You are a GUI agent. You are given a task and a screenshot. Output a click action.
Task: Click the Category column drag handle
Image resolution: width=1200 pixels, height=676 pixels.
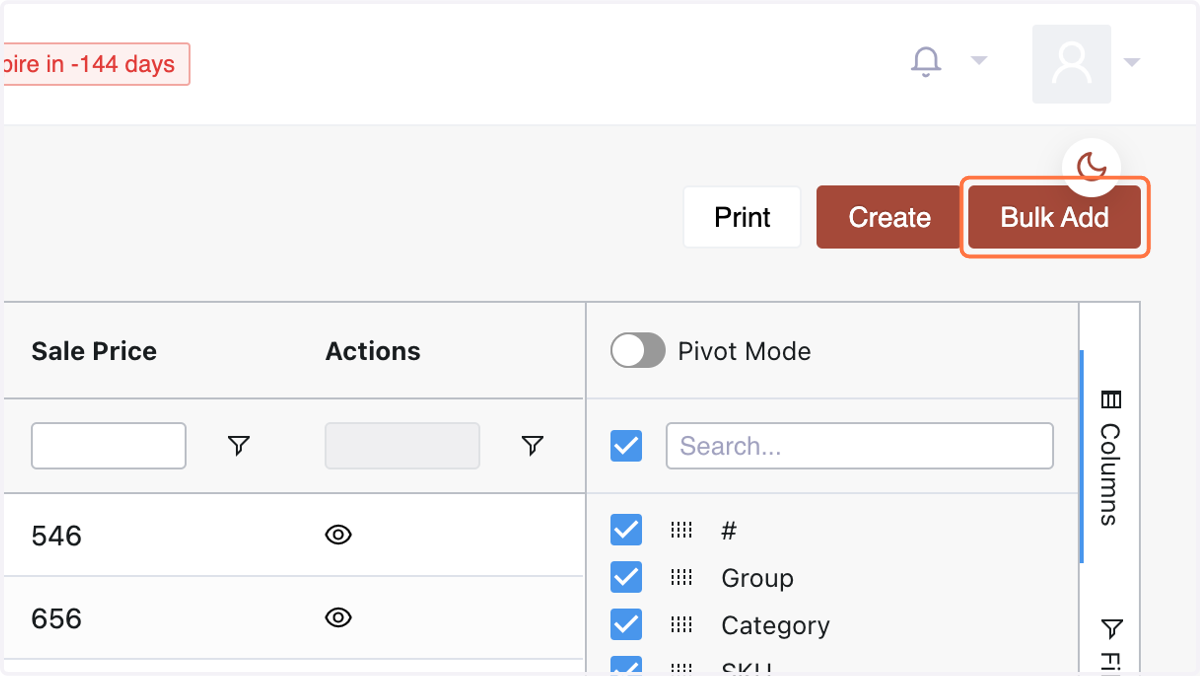pos(681,625)
